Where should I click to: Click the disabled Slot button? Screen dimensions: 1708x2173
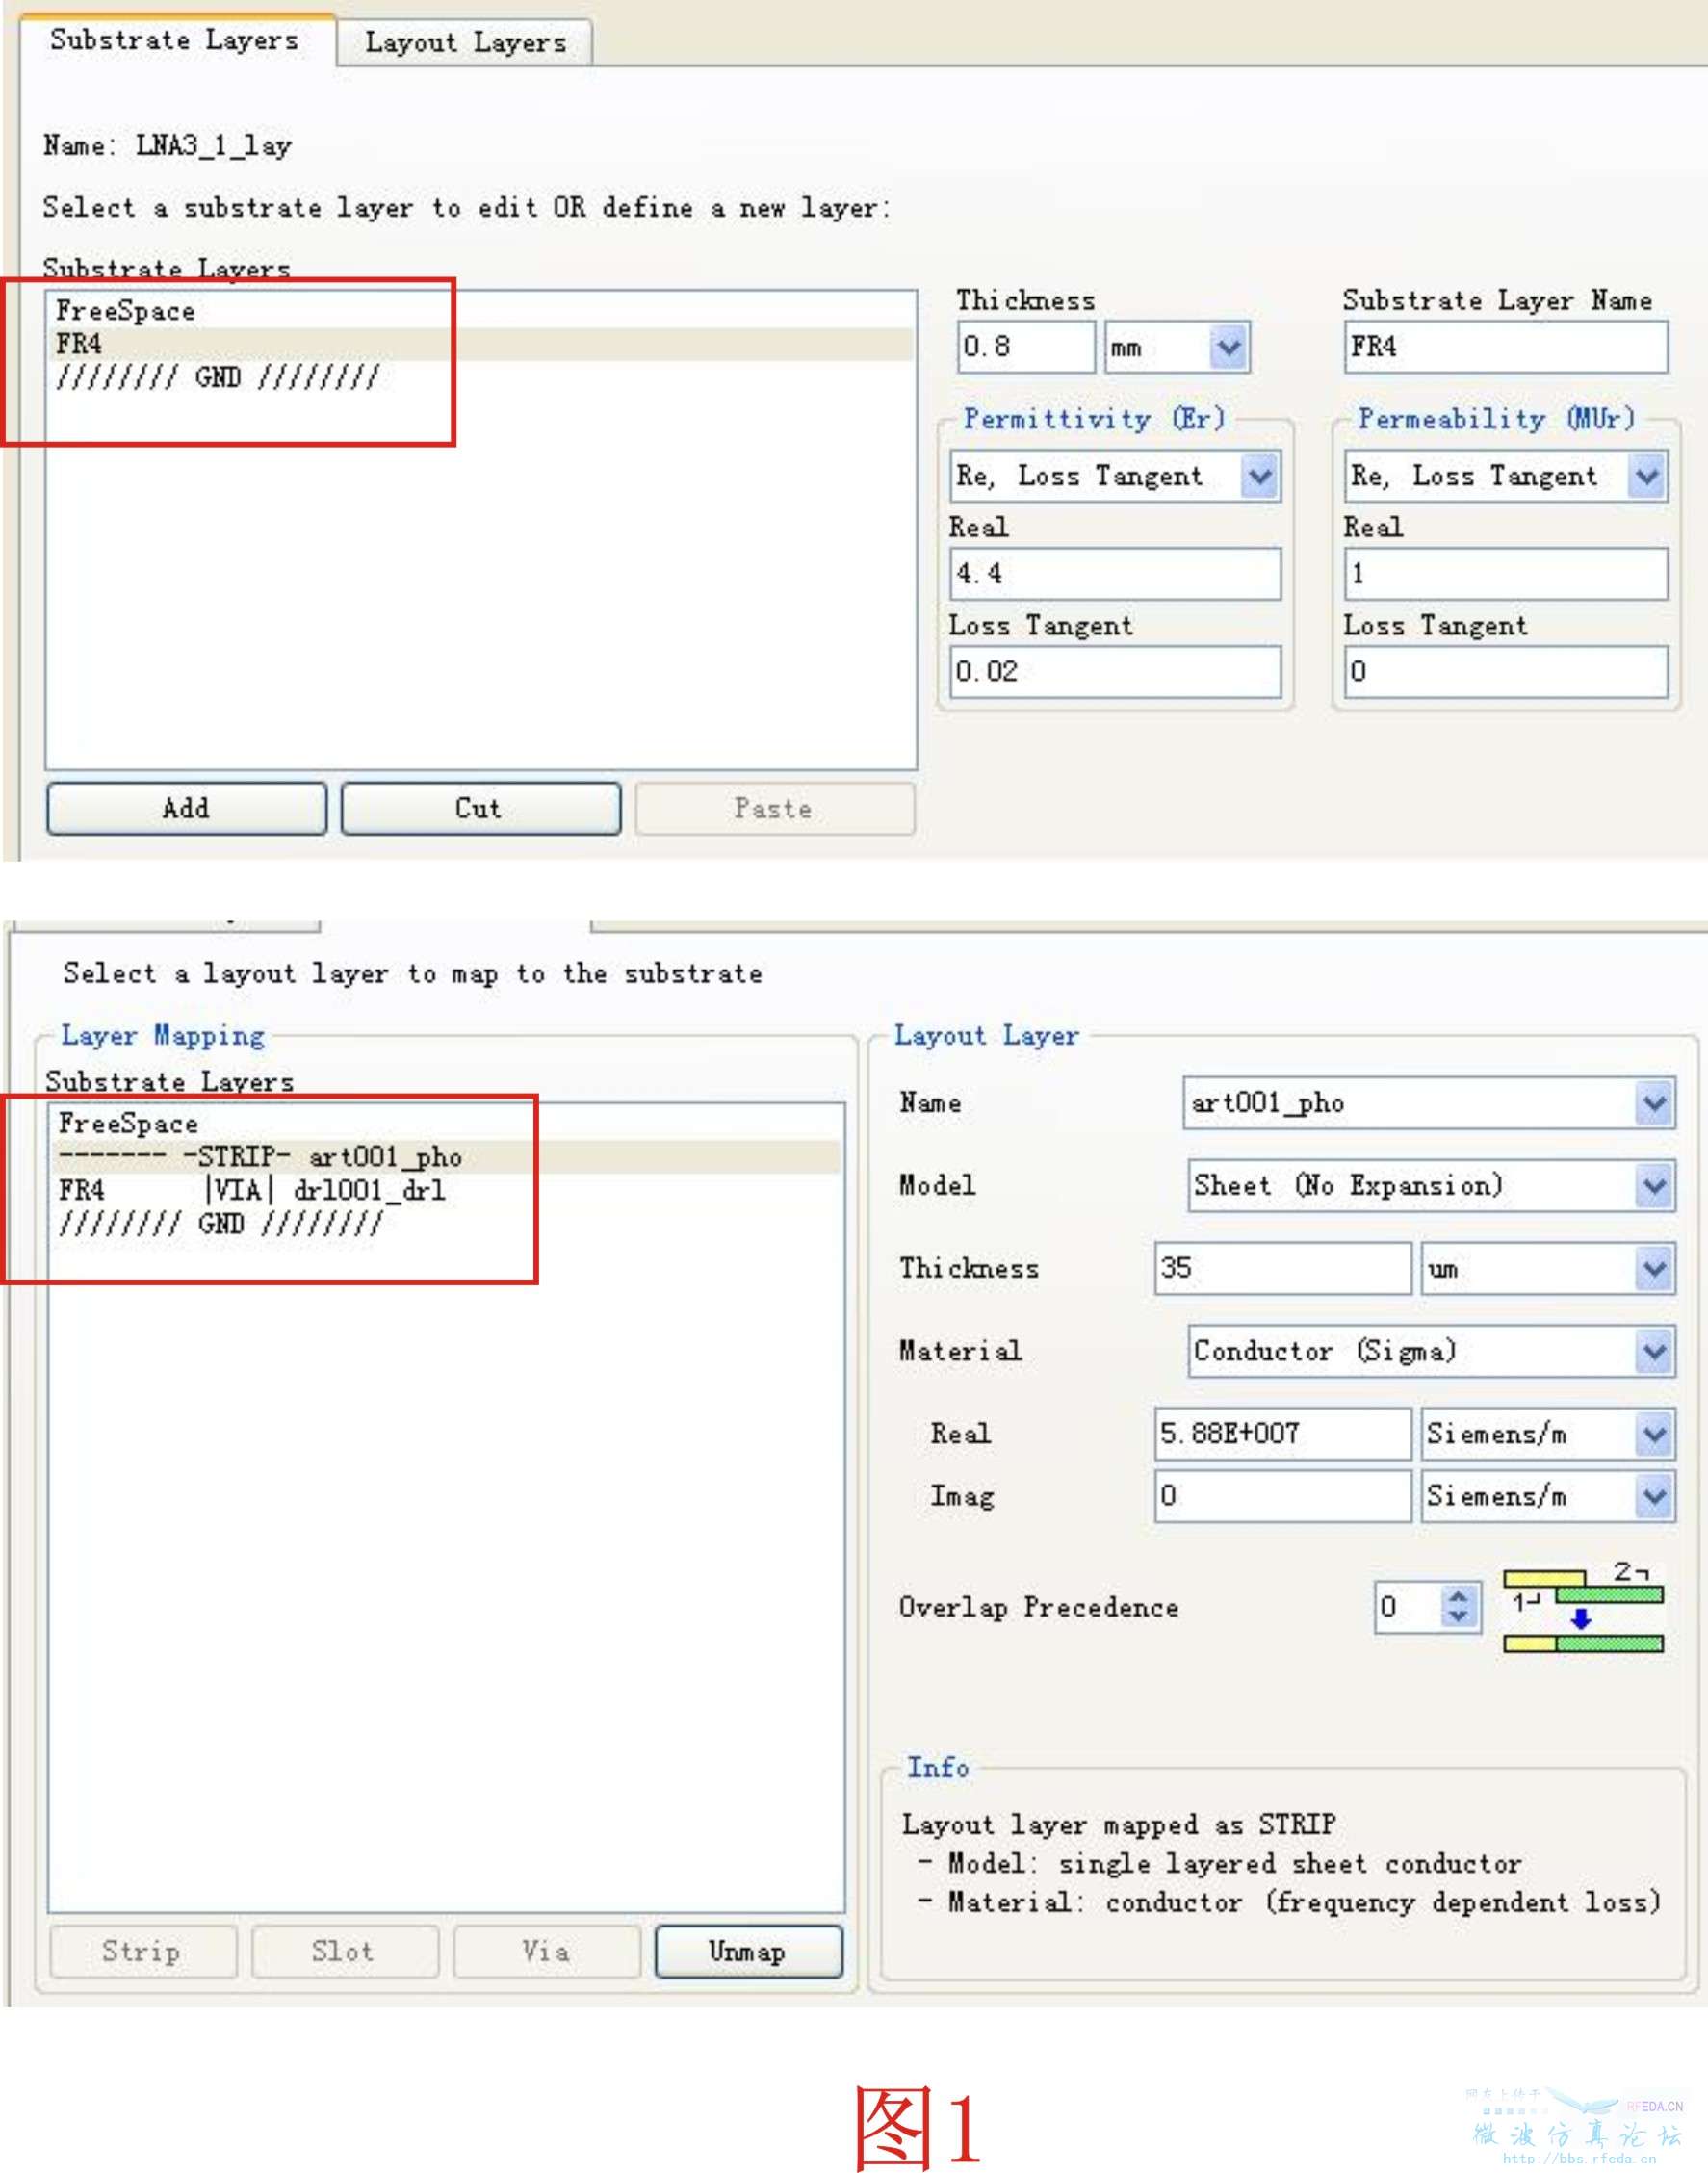(x=345, y=1951)
